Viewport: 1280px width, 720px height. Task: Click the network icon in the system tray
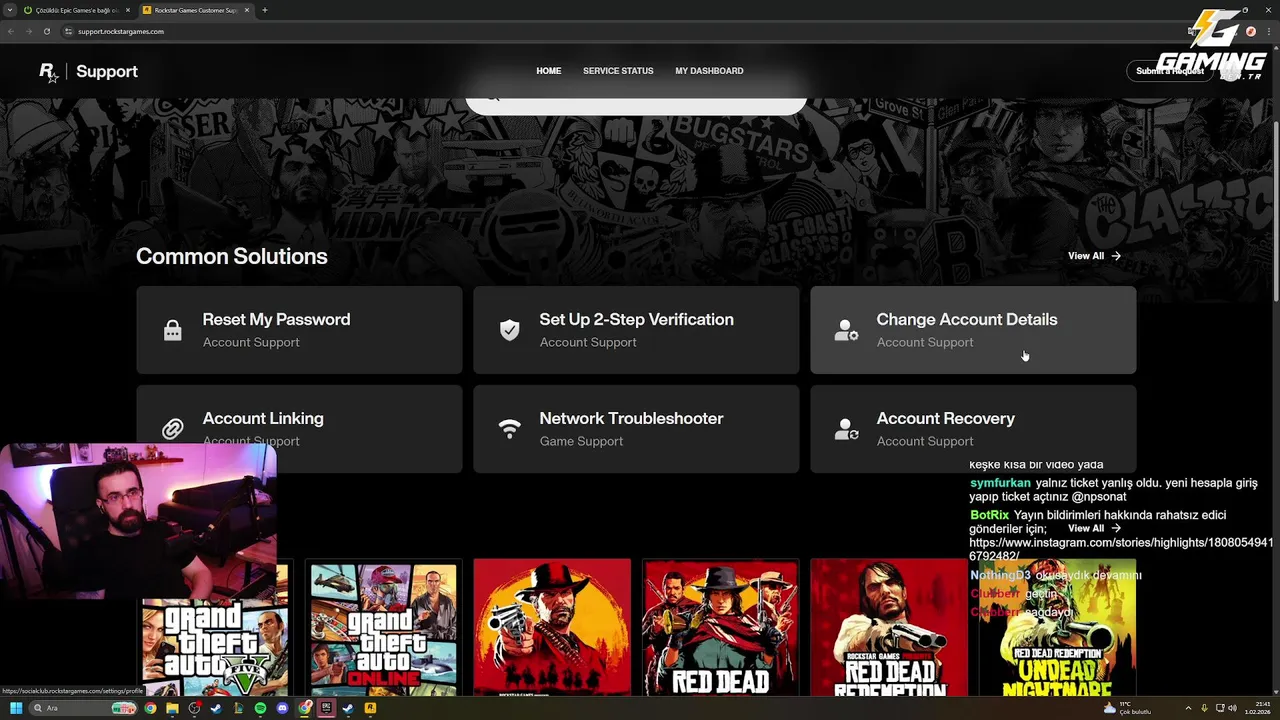1220,708
